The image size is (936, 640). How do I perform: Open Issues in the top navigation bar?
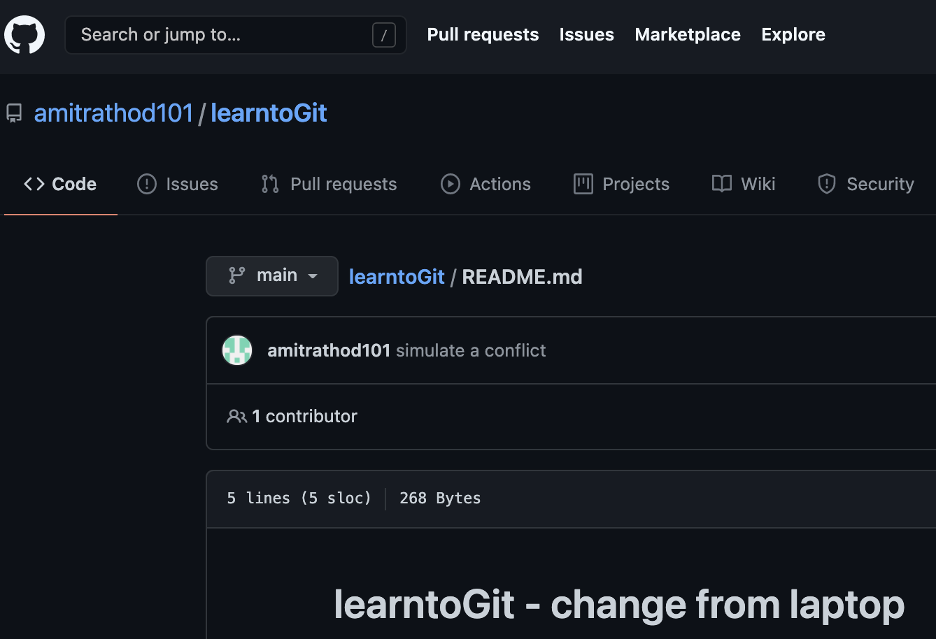pyautogui.click(x=586, y=35)
